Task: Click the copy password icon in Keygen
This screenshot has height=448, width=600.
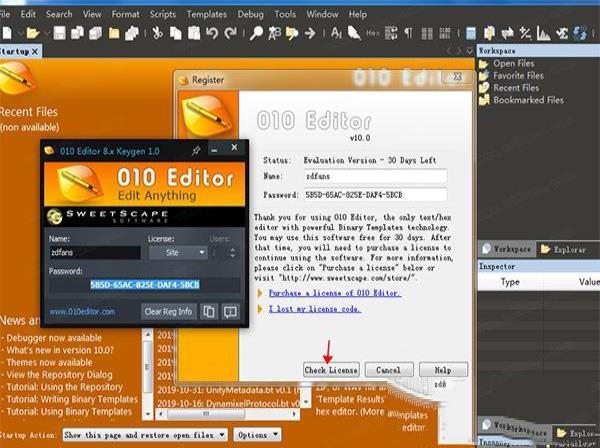Action: pyautogui.click(x=209, y=311)
